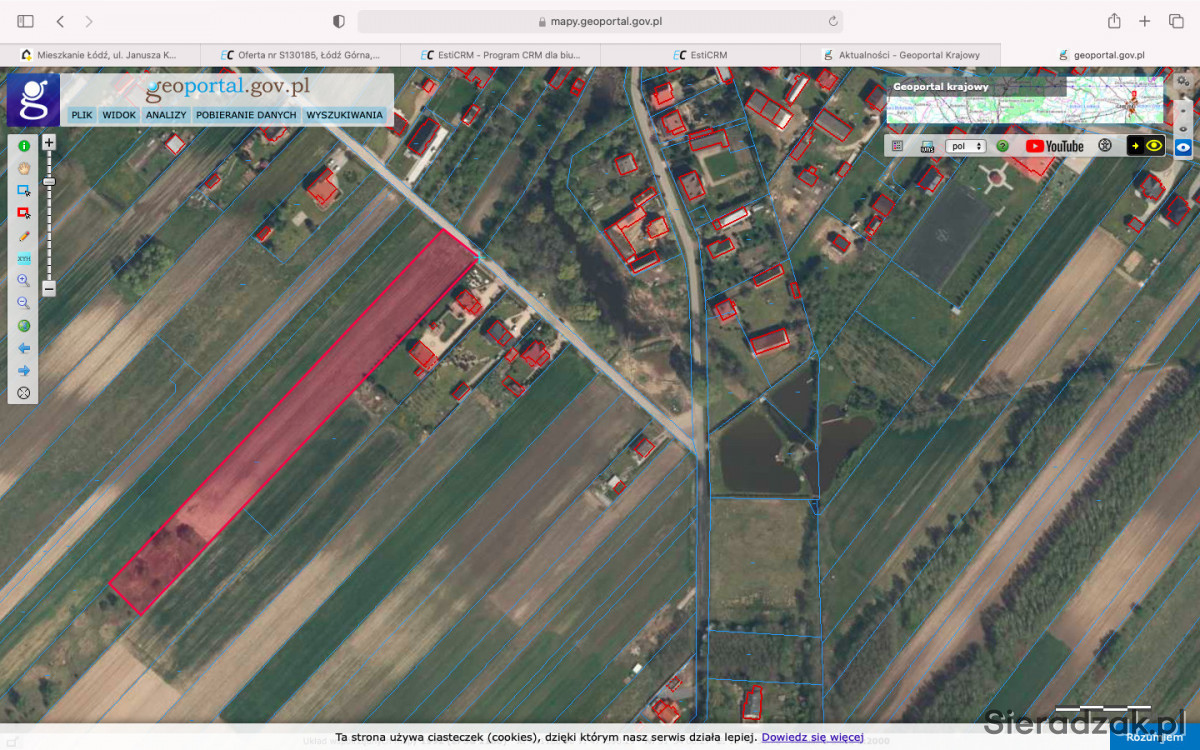The width and height of the screenshot is (1200, 750).
Task: Pick the pencil drawing tool
Action: click(24, 236)
